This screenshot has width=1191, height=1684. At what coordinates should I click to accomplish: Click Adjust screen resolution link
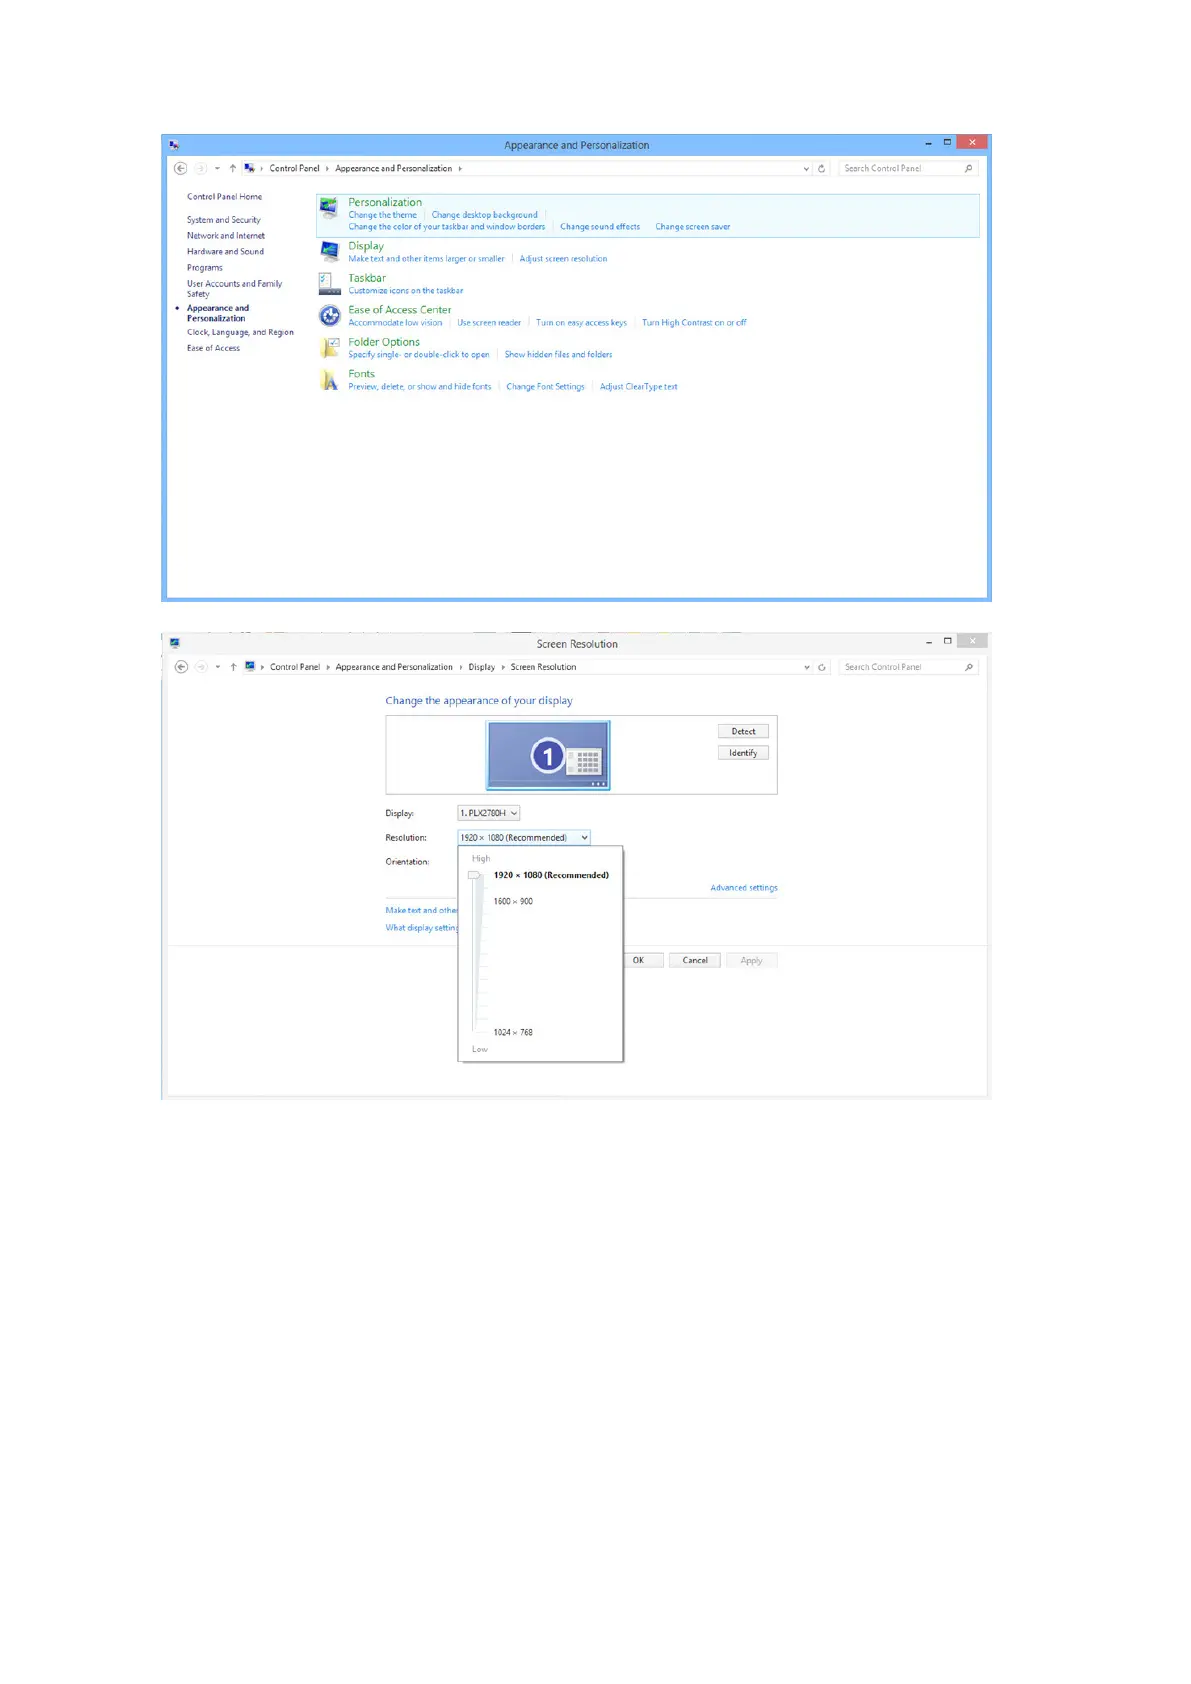[563, 259]
